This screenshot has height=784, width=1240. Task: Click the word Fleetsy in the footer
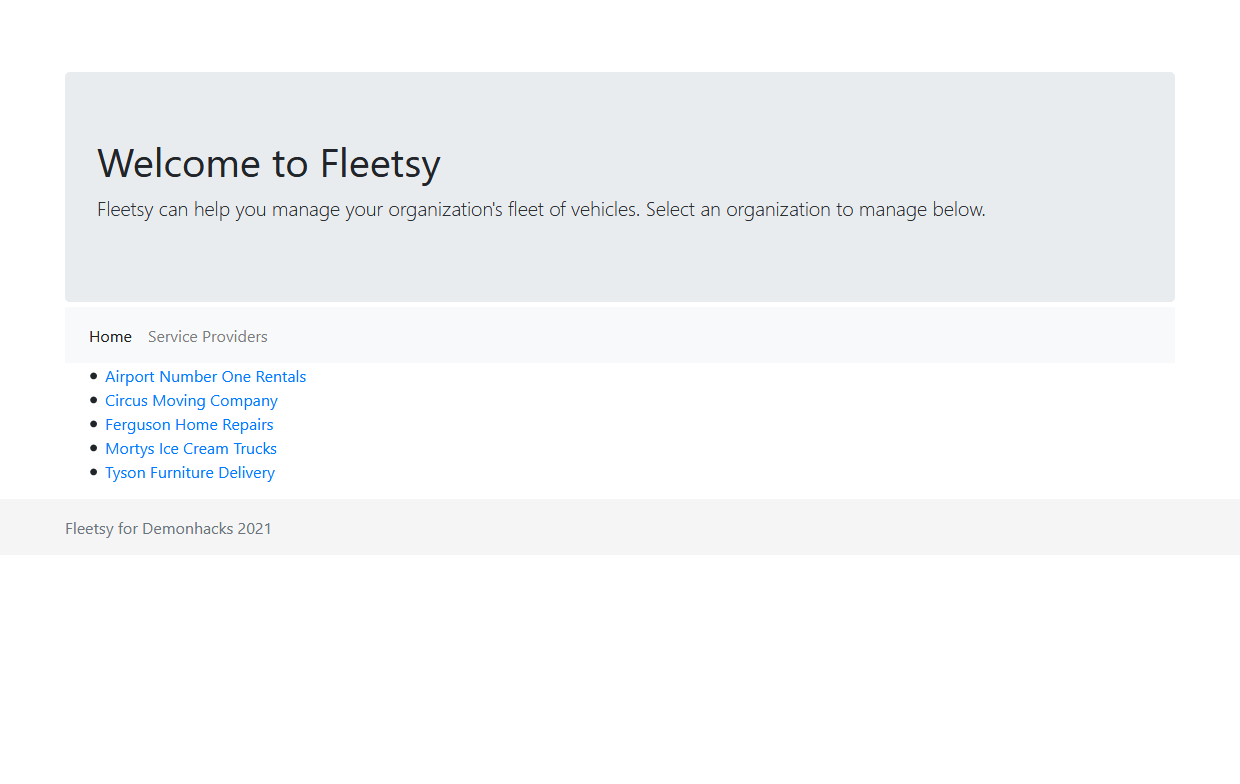tap(89, 529)
